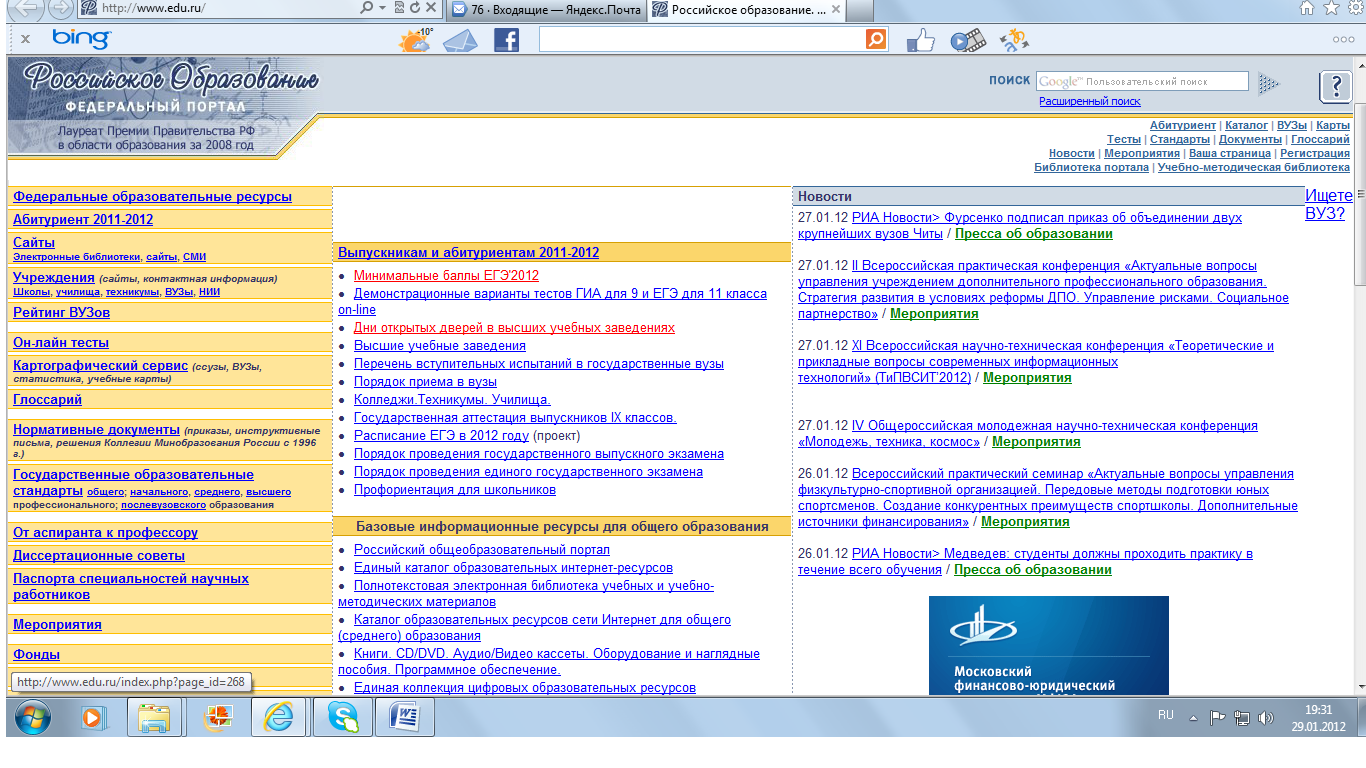
Task: Switch to the Яндекс.Почта tab
Action: pos(546,9)
